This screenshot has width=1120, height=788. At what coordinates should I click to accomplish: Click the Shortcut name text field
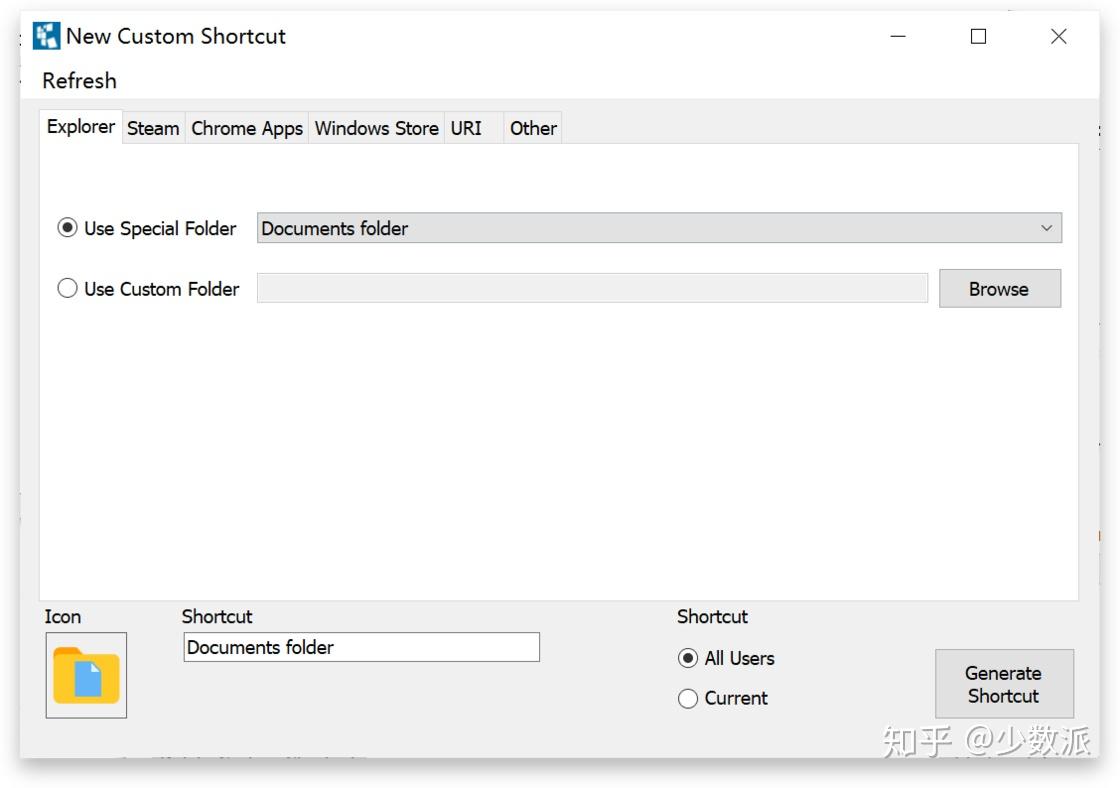(x=361, y=647)
